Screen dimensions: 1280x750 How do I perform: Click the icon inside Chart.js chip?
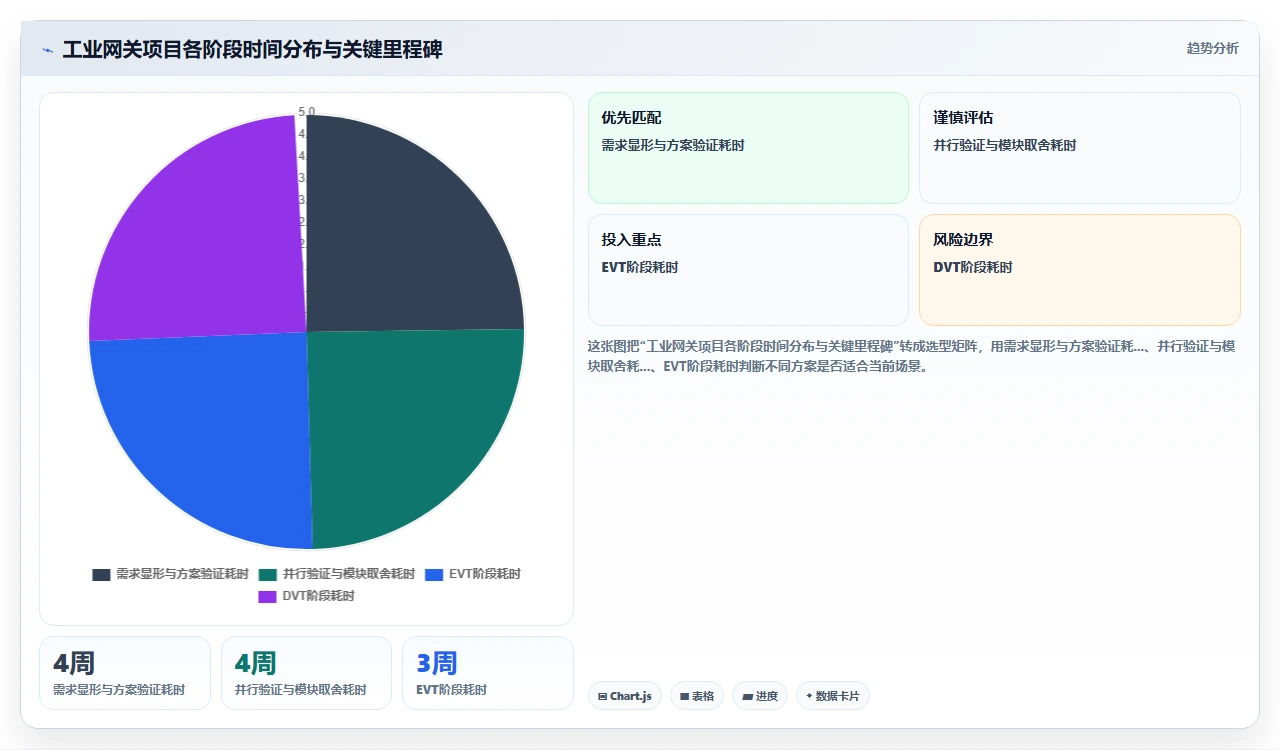602,696
